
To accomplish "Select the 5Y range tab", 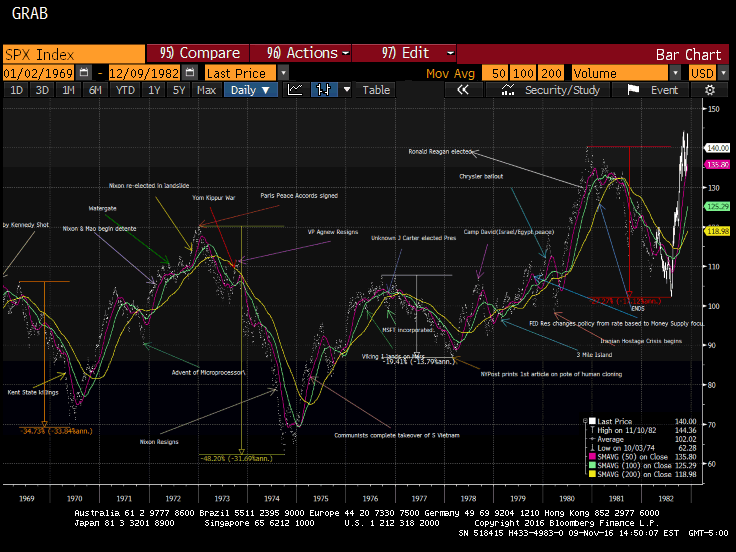I will pyautogui.click(x=179, y=90).
